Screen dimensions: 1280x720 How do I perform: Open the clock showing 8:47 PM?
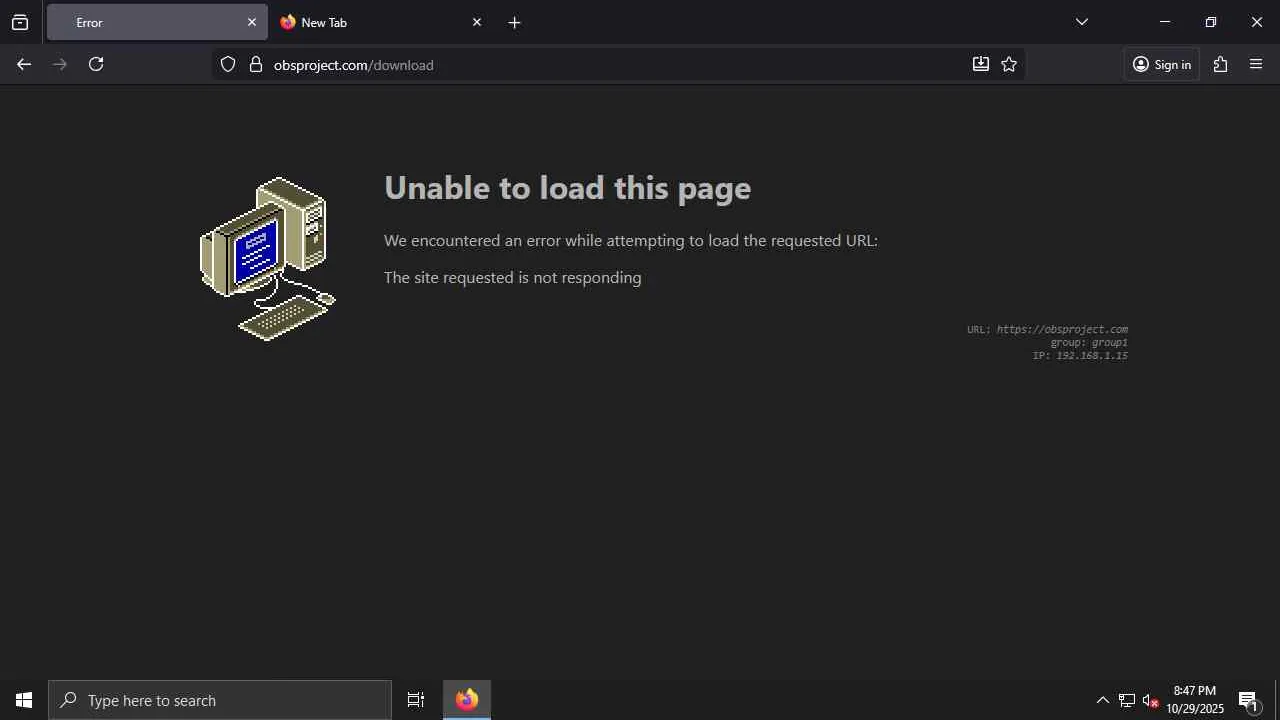click(1195, 700)
